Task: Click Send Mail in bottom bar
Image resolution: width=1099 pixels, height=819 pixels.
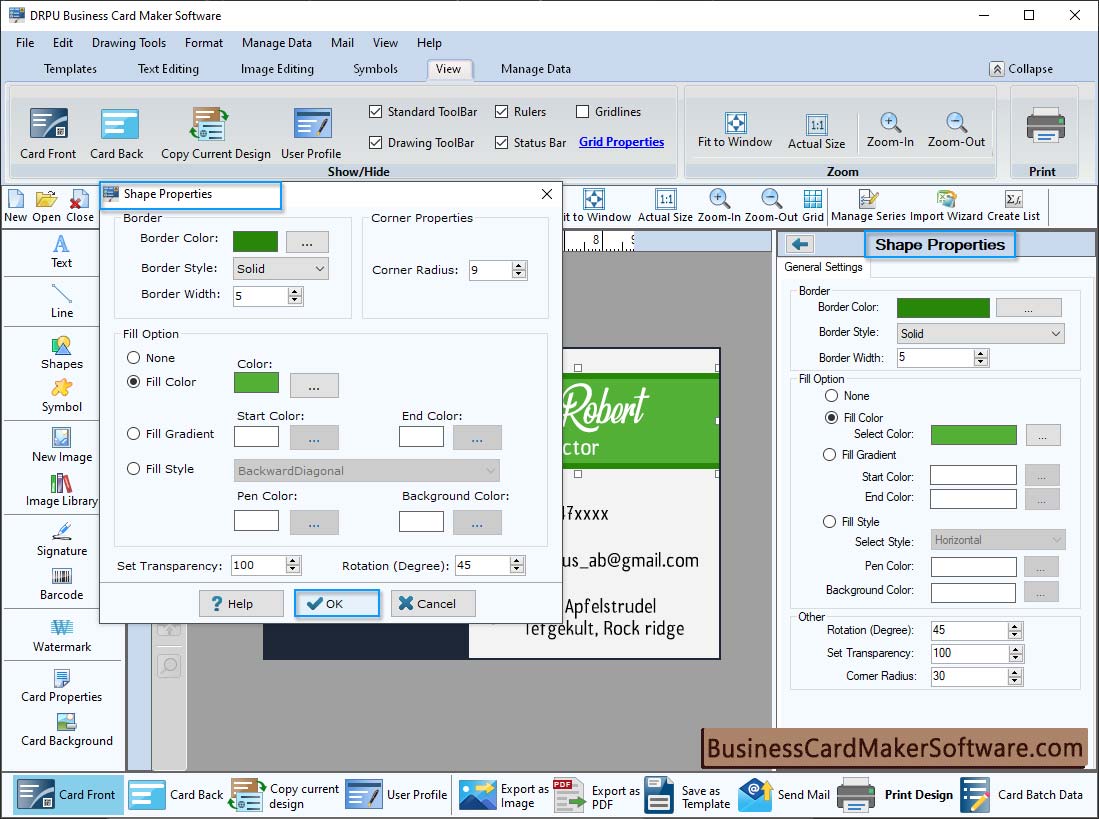Action: tap(784, 794)
